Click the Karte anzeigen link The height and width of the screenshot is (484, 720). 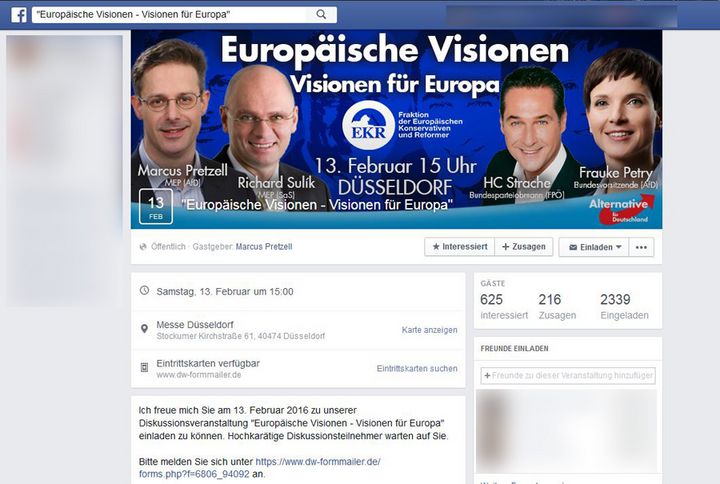pyautogui.click(x=429, y=330)
